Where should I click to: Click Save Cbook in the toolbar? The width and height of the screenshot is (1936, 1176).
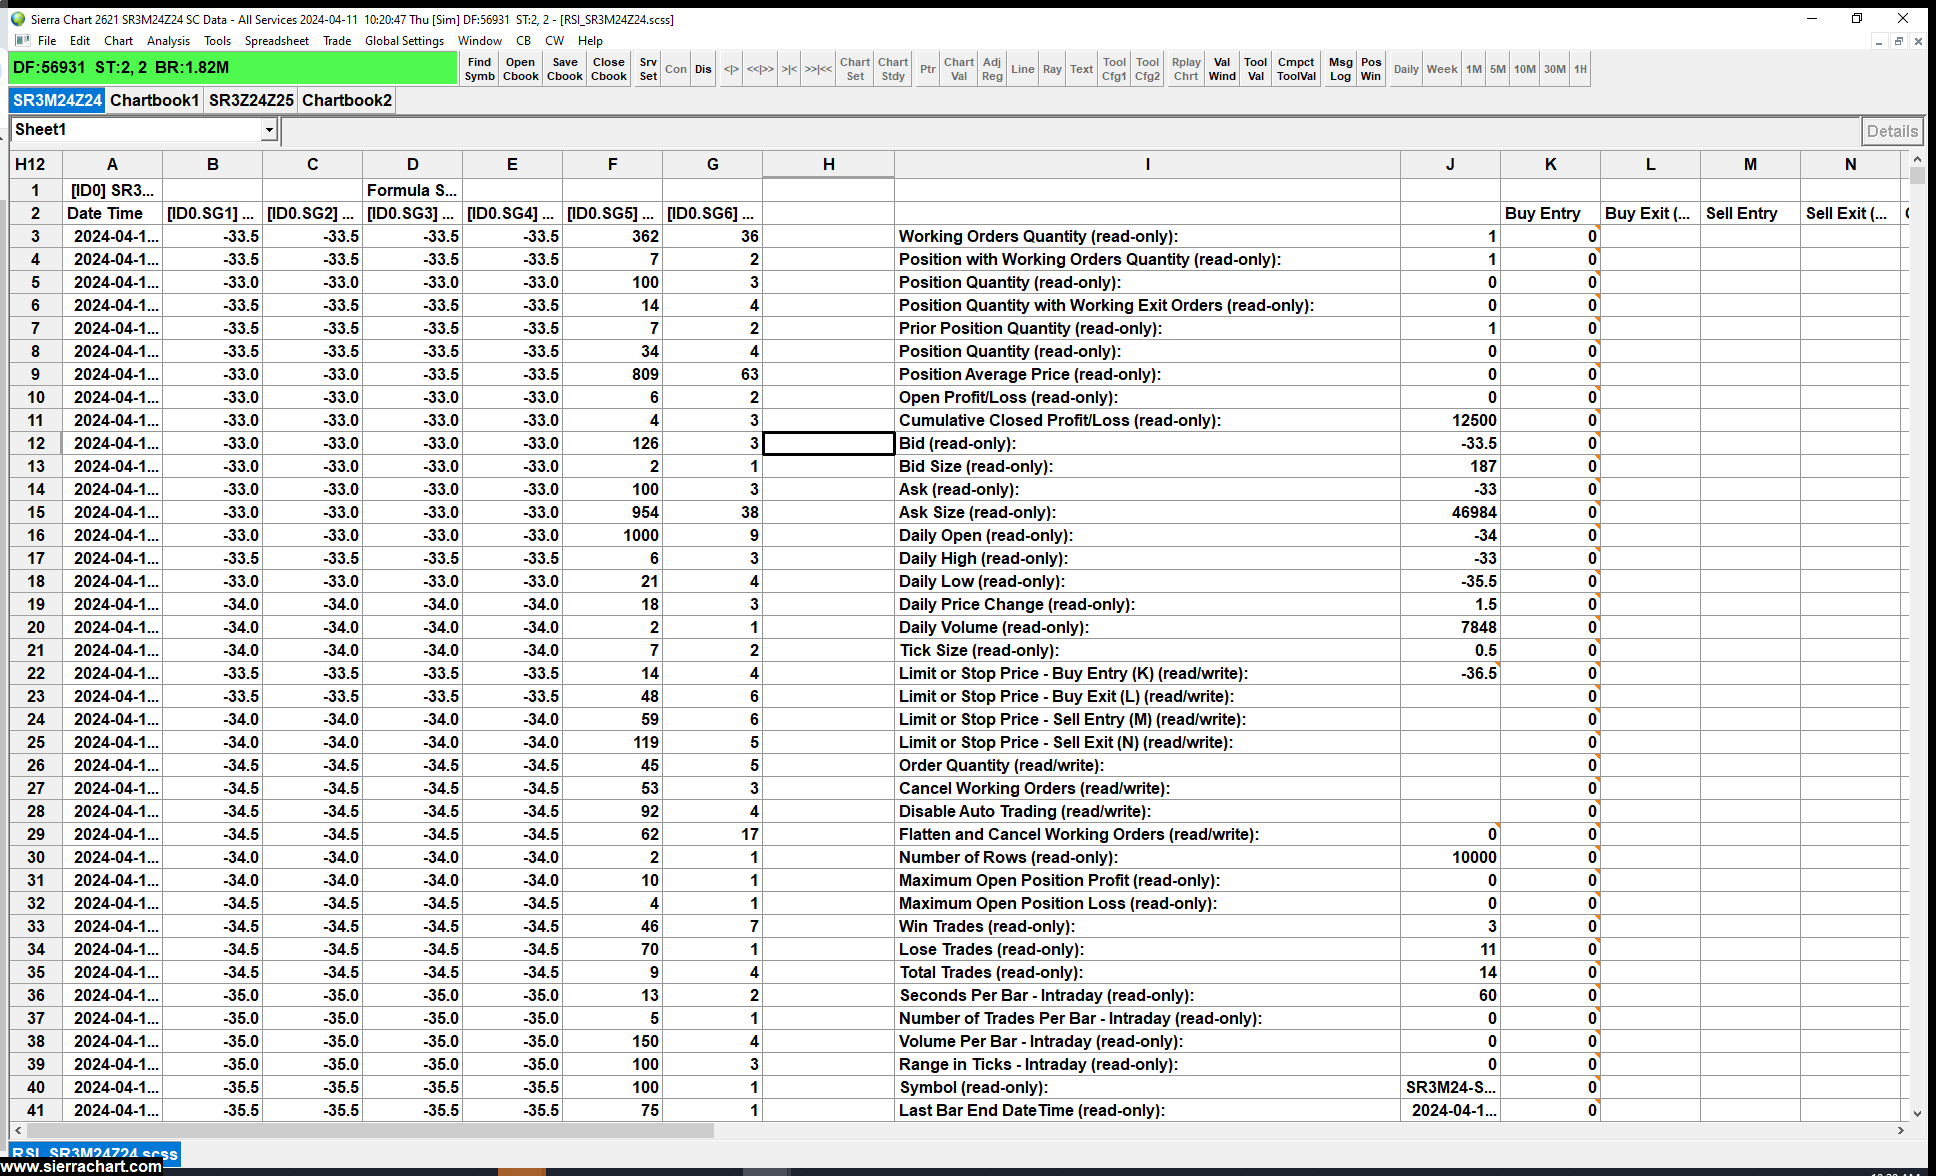(564, 69)
